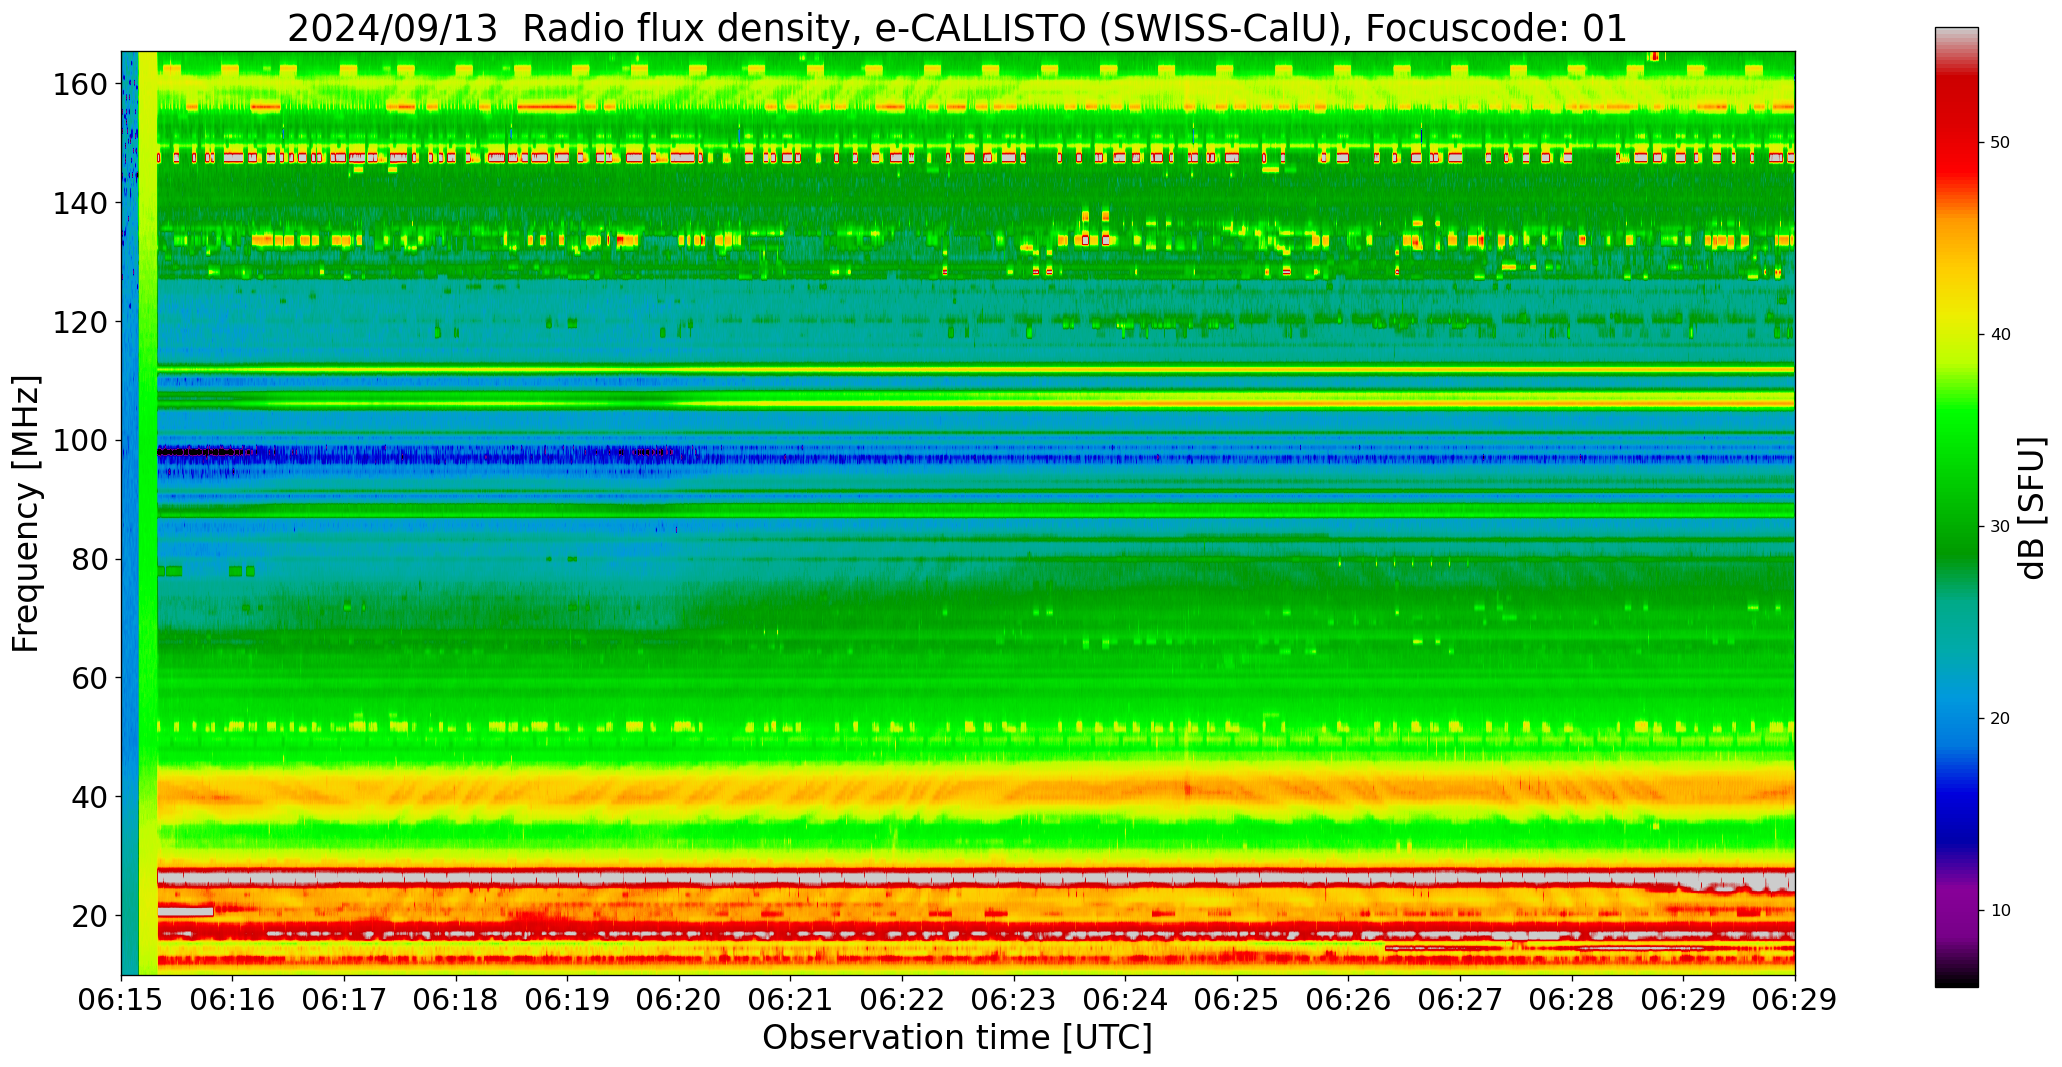Click the 100 frequency axis tick label
This screenshot has width=2062, height=1067.
coord(81,440)
